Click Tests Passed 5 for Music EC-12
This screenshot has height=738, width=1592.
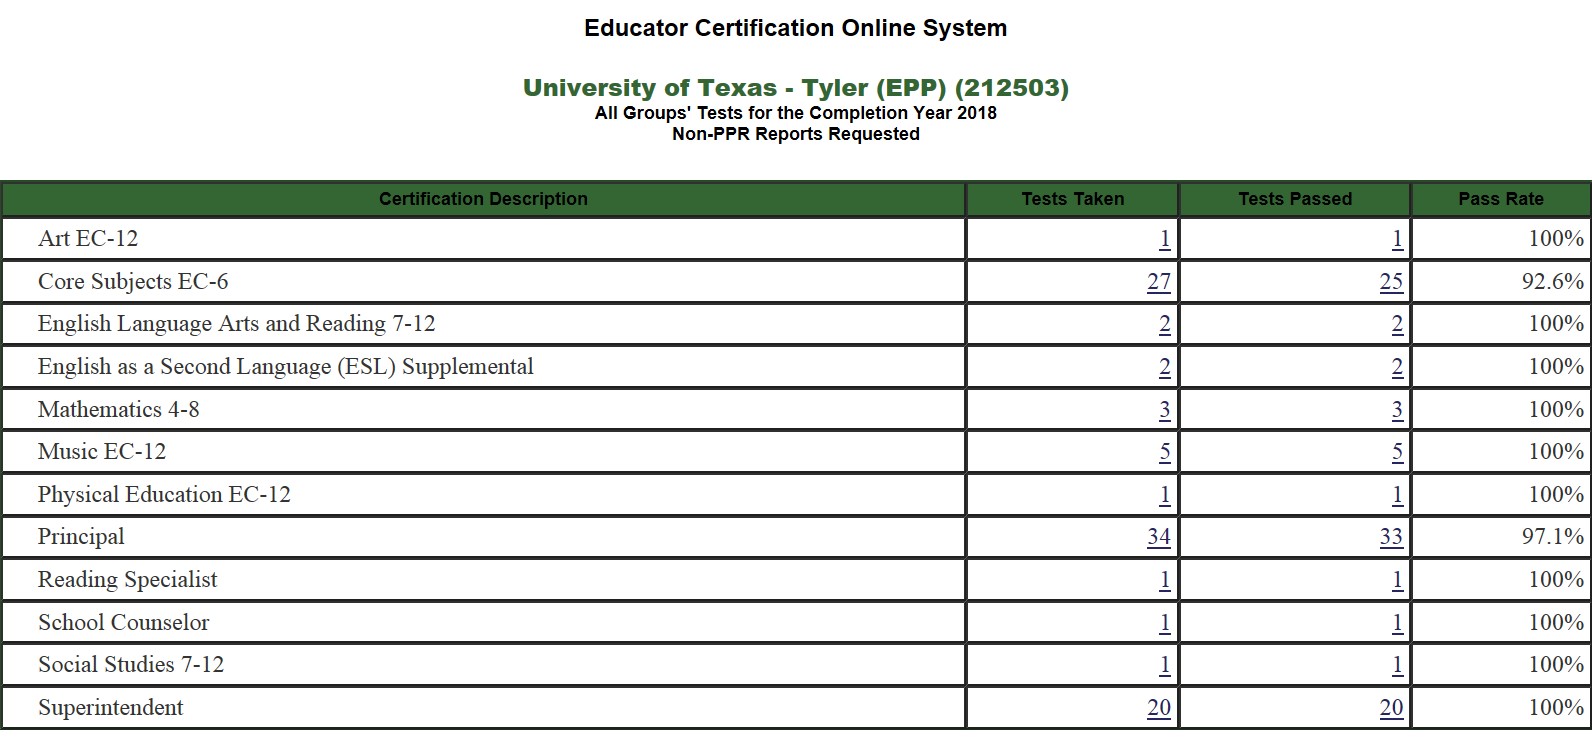(1397, 452)
